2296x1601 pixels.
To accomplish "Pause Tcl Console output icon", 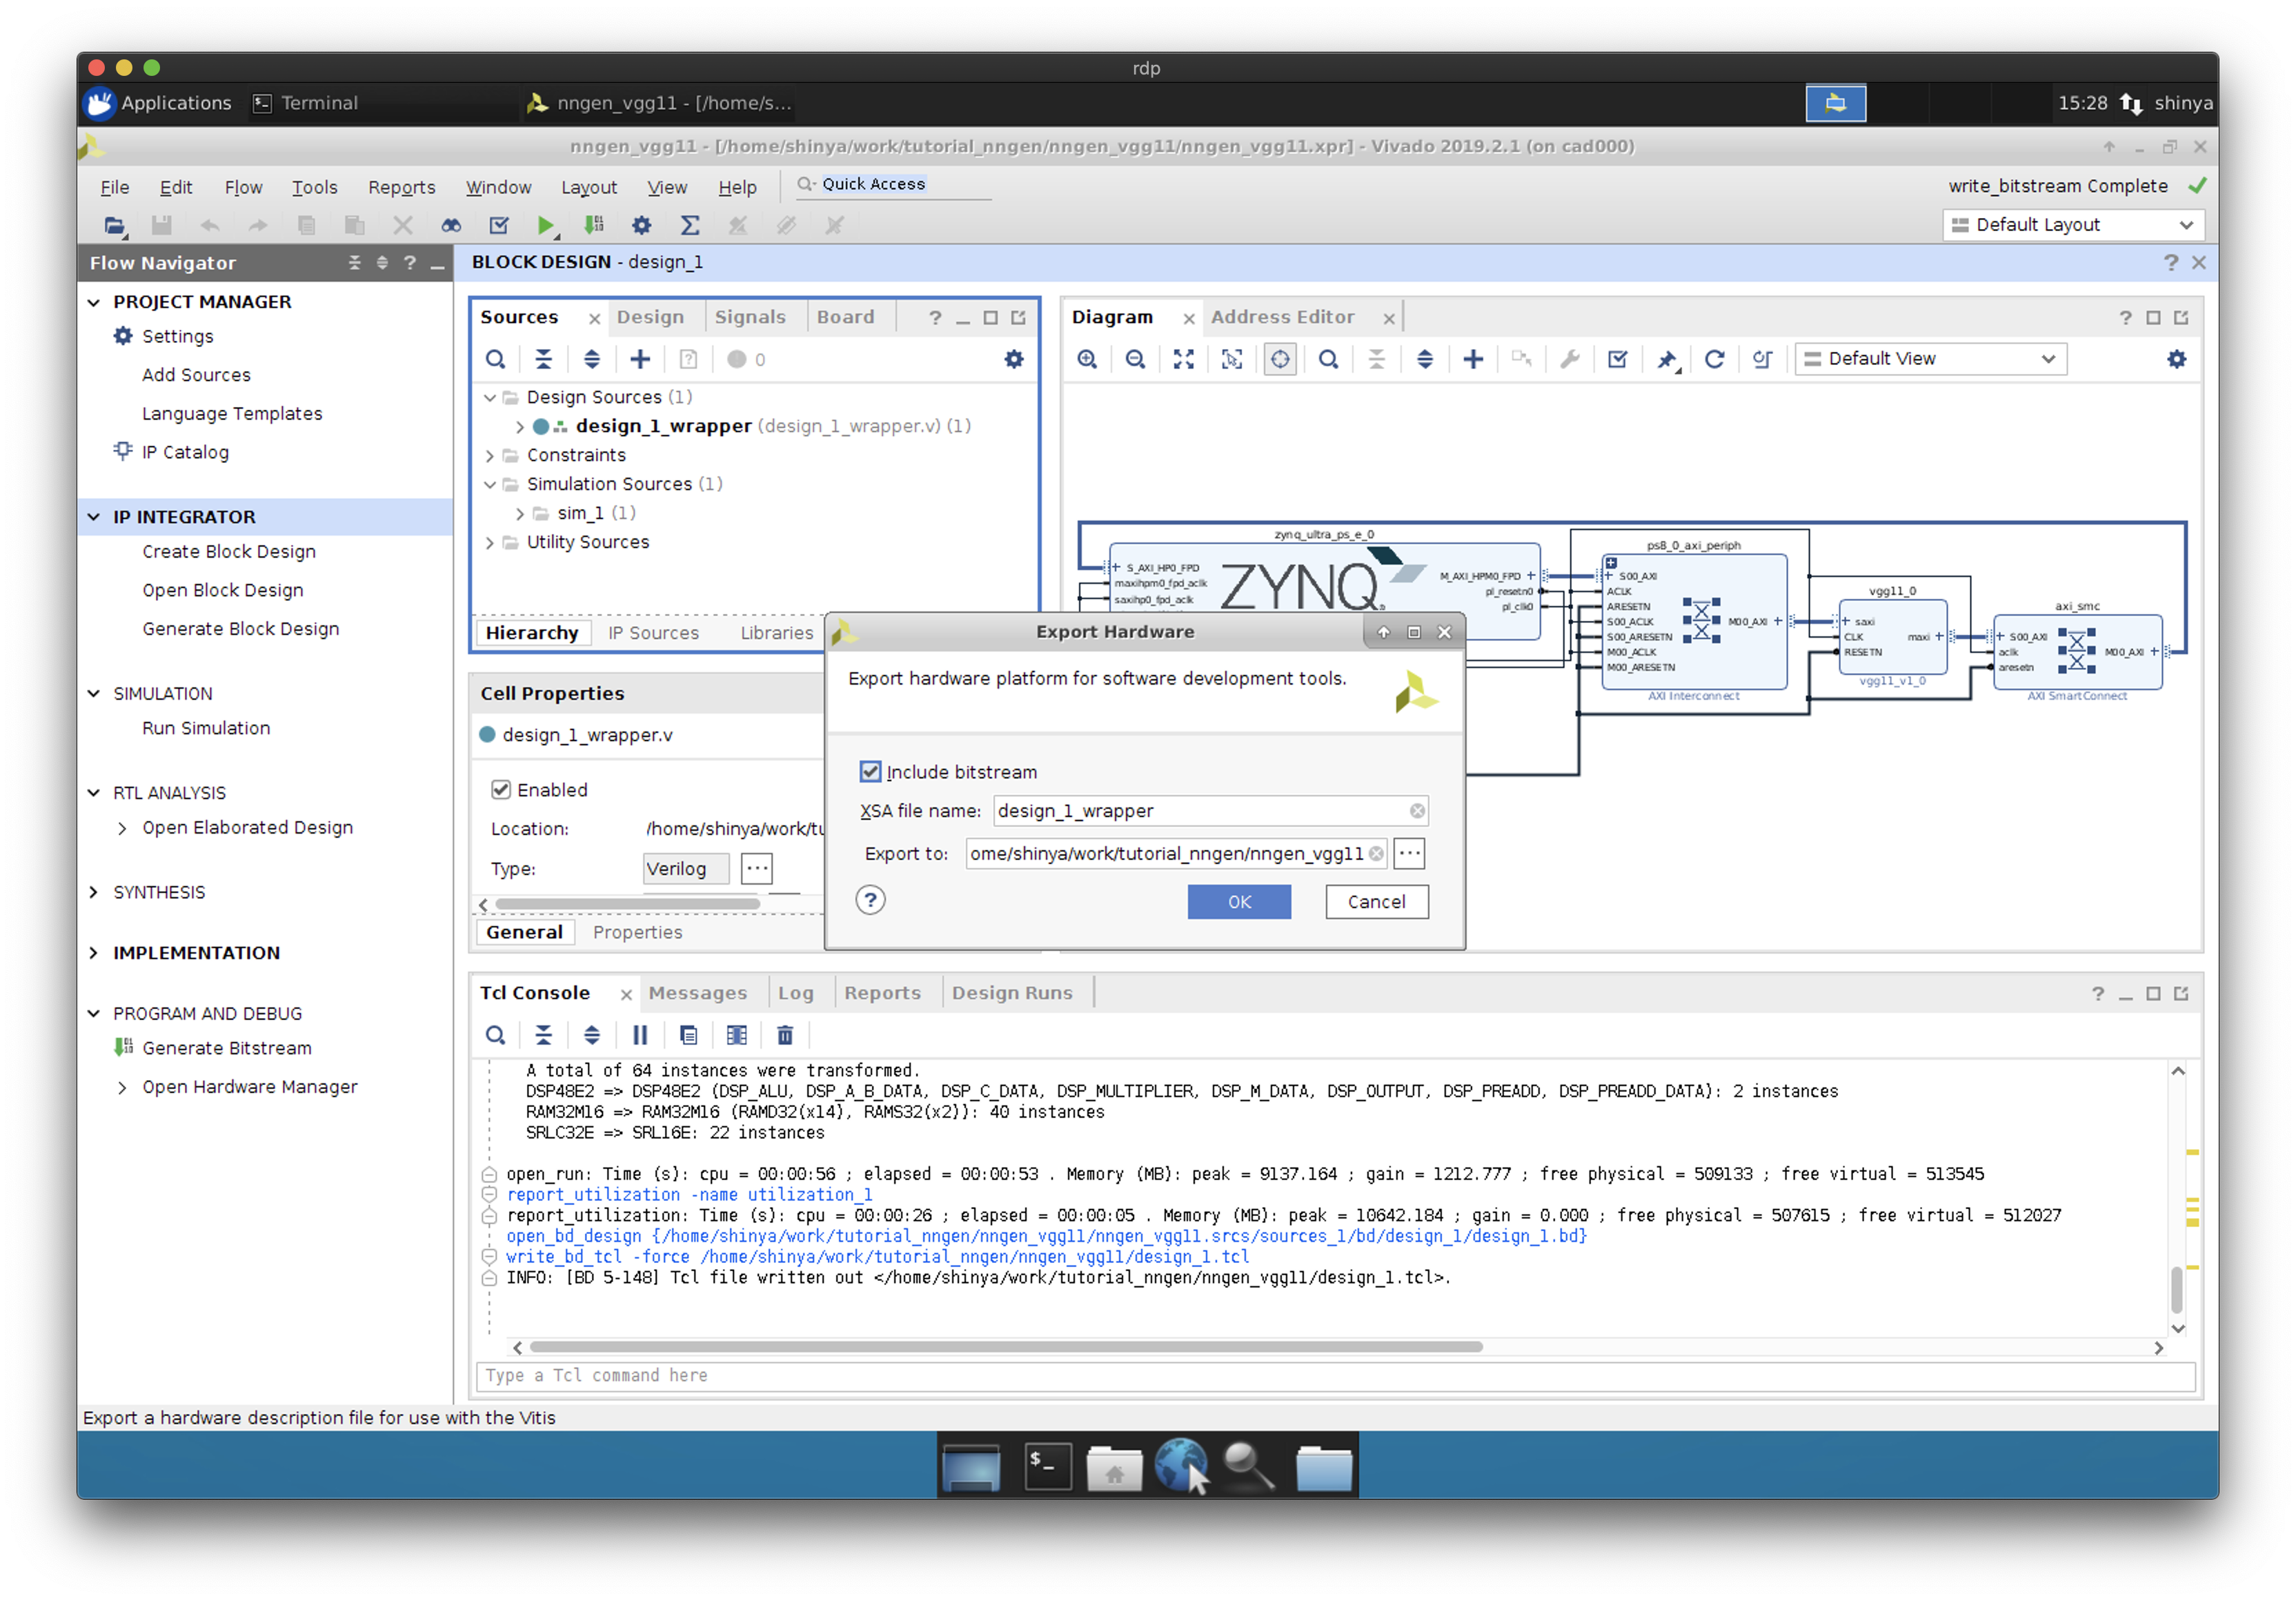I will coord(640,1035).
